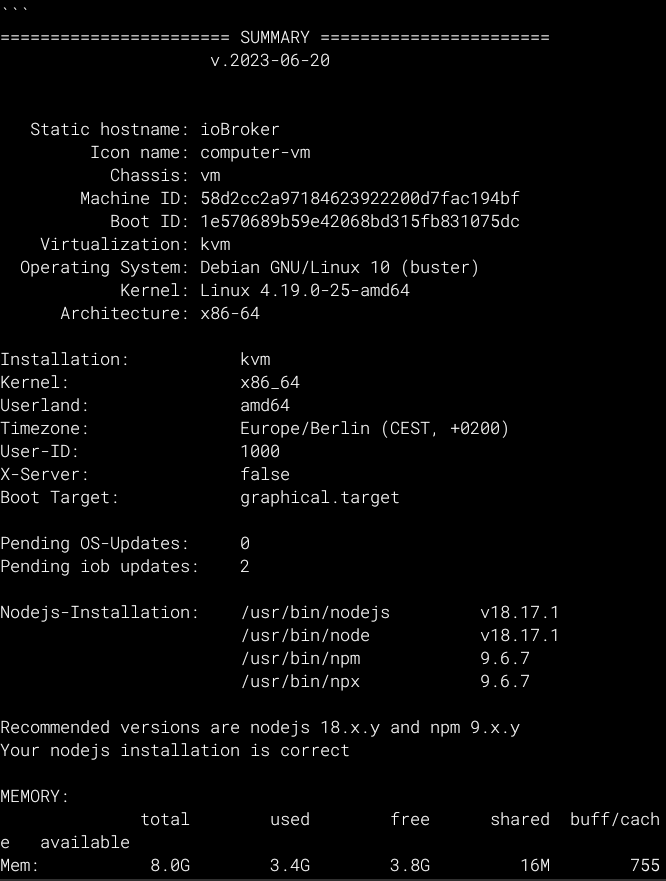This screenshot has height=881, width=666.
Task: Click the boot target graphical.target
Action: (320, 497)
